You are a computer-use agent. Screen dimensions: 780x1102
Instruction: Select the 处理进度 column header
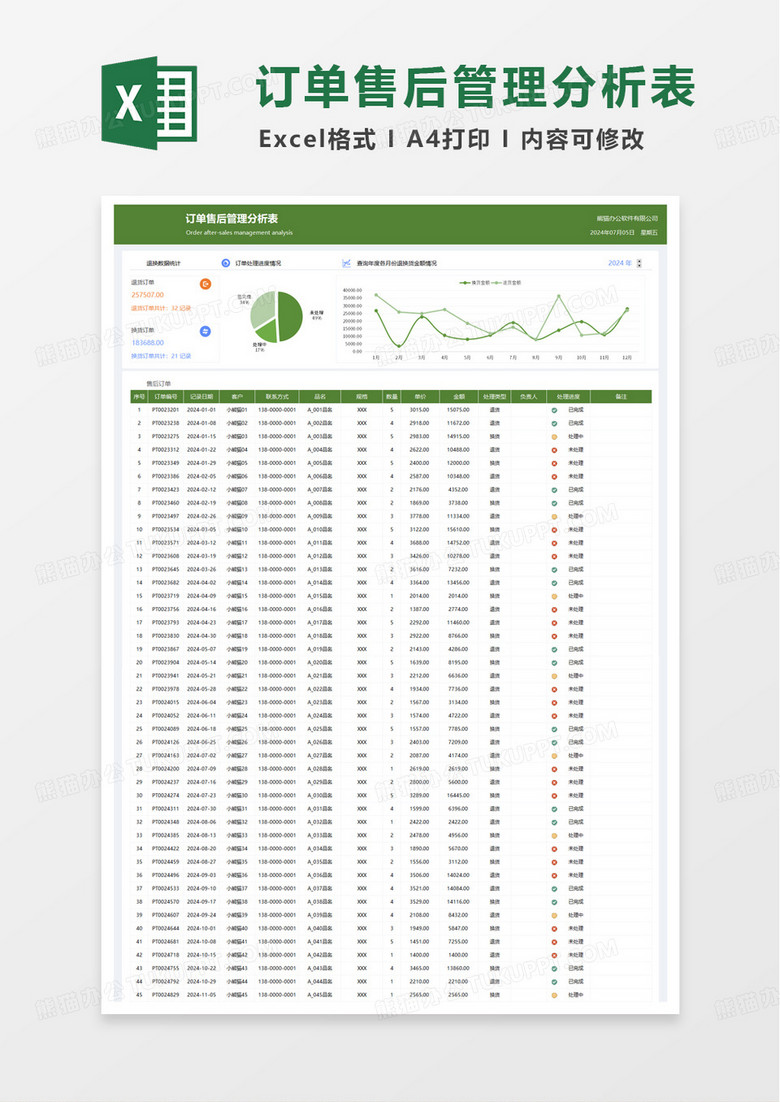(x=569, y=397)
